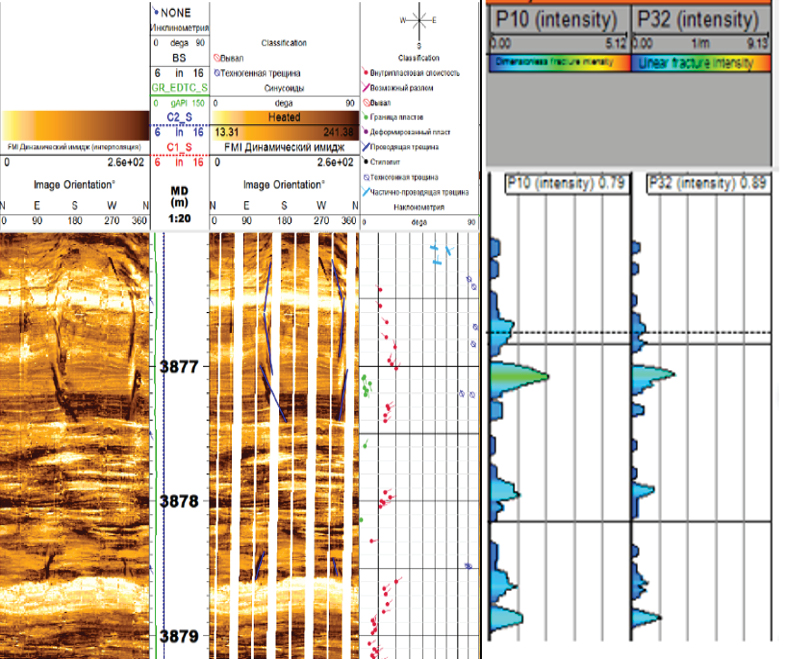Select the P10 (intensity) track header
This screenshot has width=785, height=659.
tap(558, 19)
